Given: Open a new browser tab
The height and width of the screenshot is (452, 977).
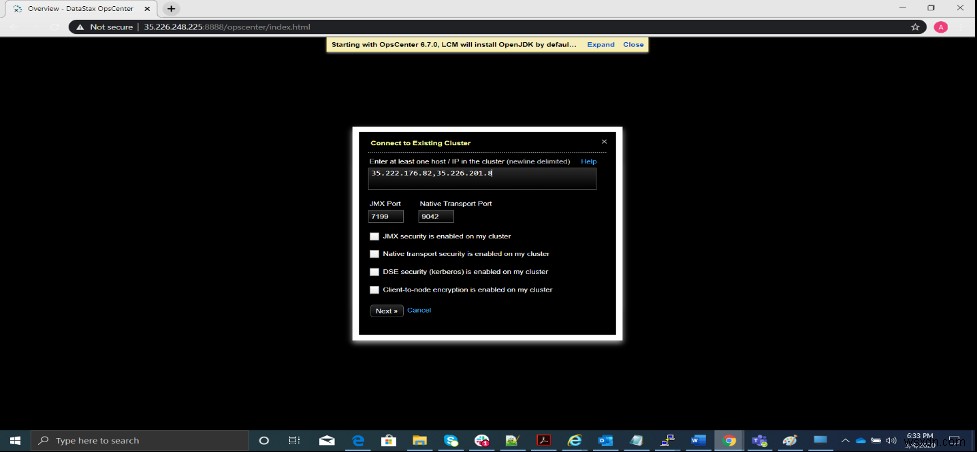Looking at the screenshot, I should (171, 9).
